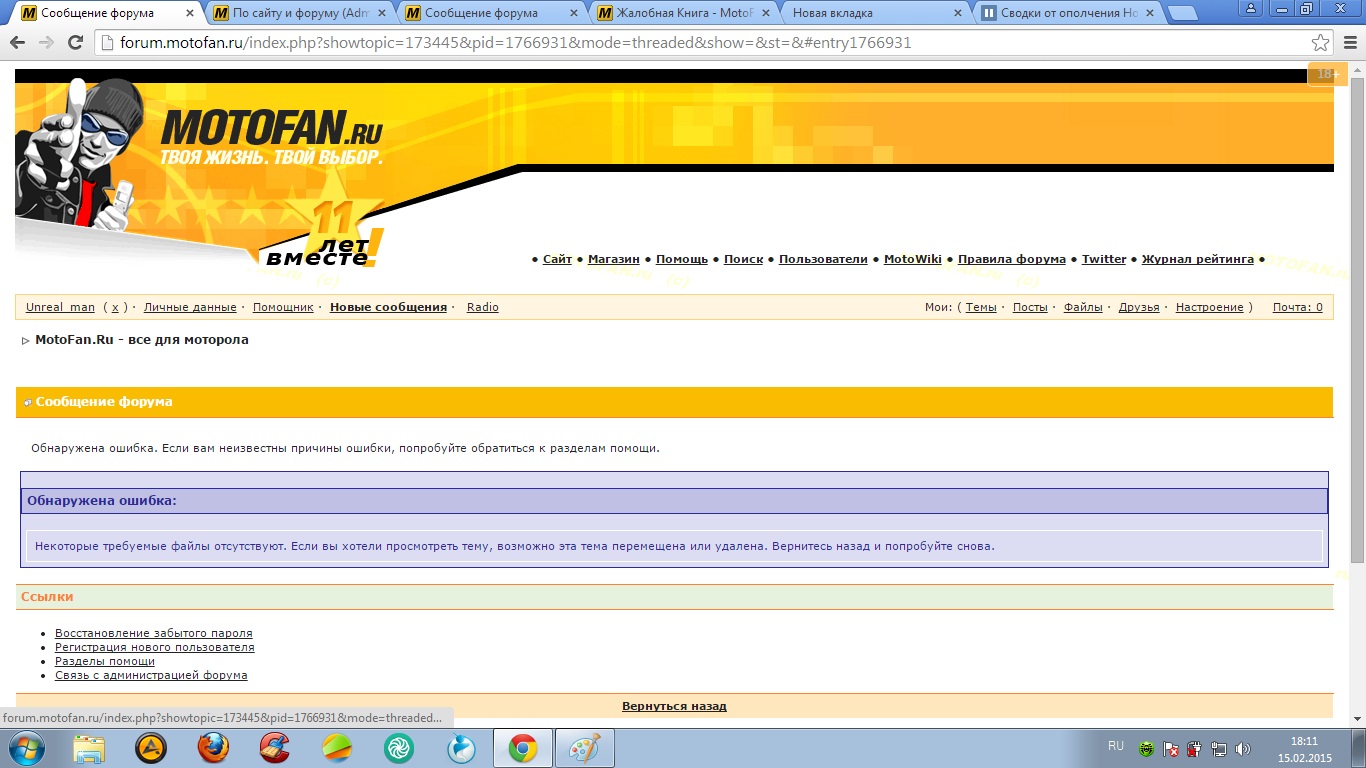The height and width of the screenshot is (768, 1366).
Task: Open my Файлы link
Action: tap(1083, 307)
